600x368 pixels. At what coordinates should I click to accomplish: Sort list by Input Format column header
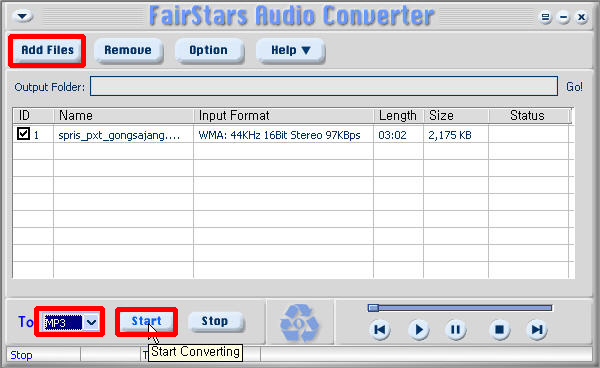click(284, 116)
